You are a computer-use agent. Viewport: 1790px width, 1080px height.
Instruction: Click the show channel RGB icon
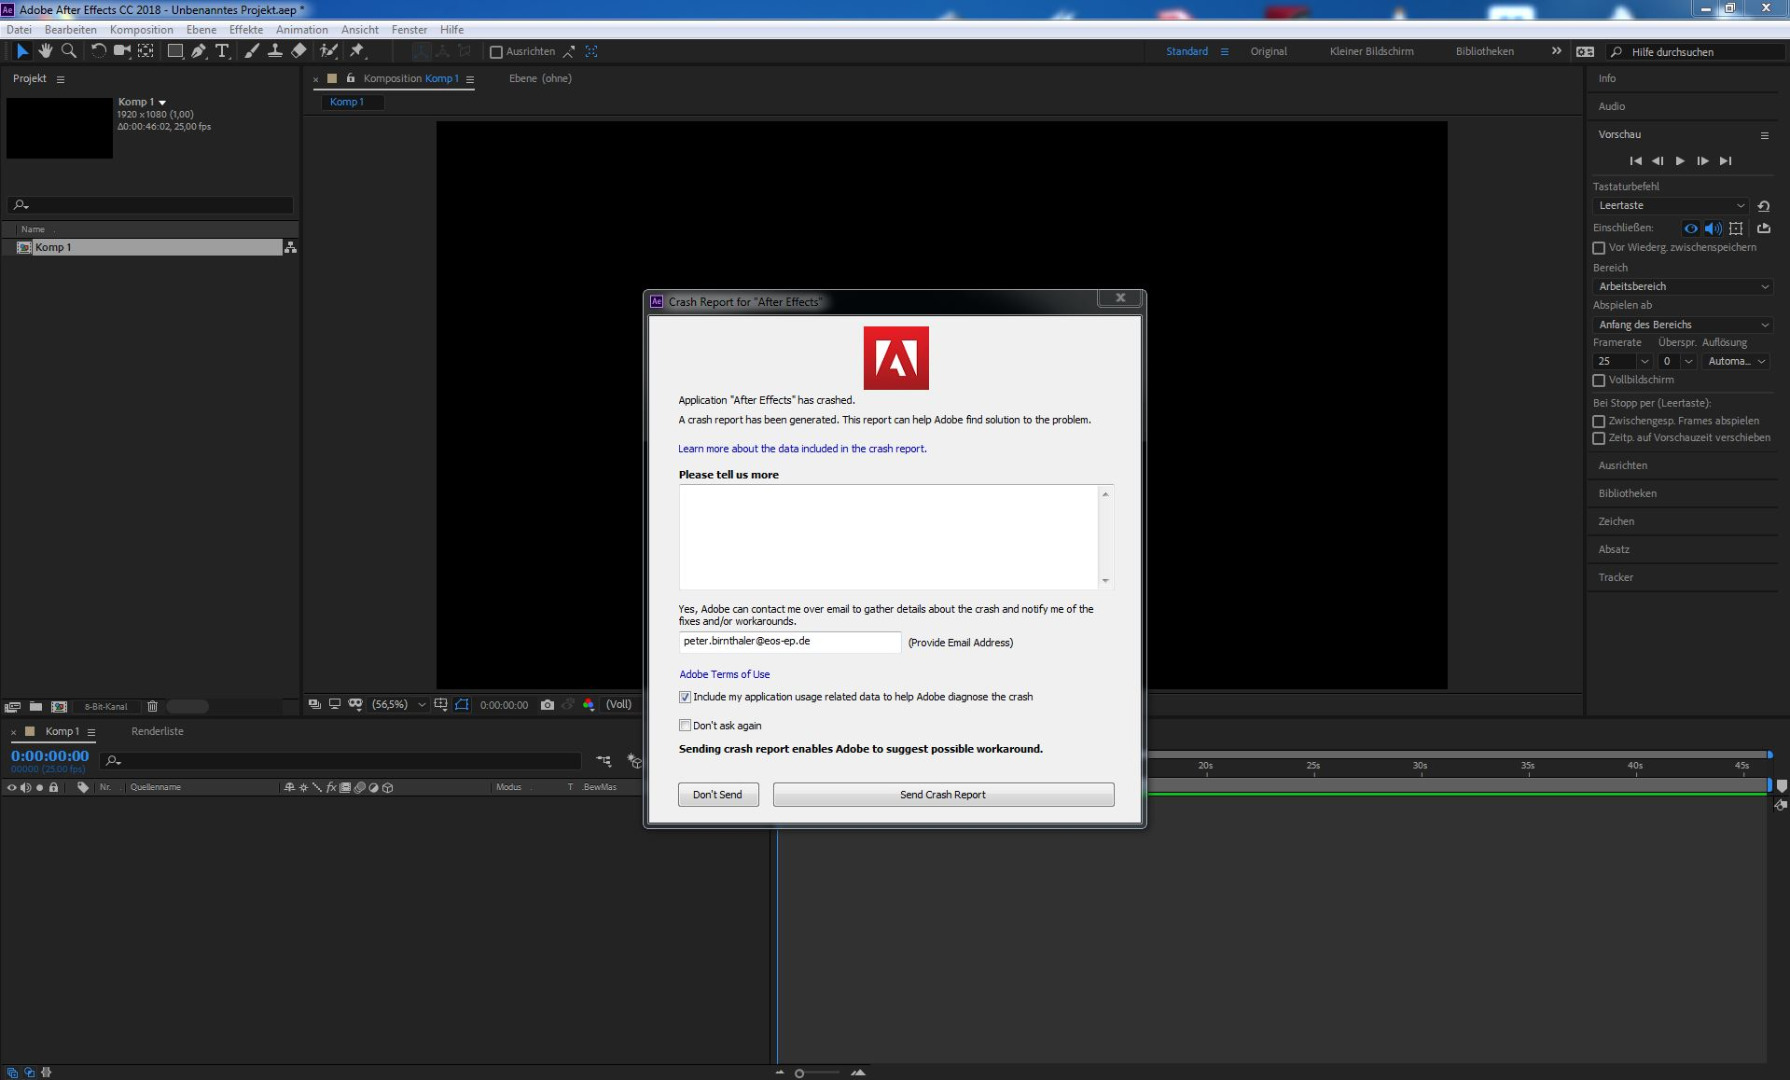(589, 704)
